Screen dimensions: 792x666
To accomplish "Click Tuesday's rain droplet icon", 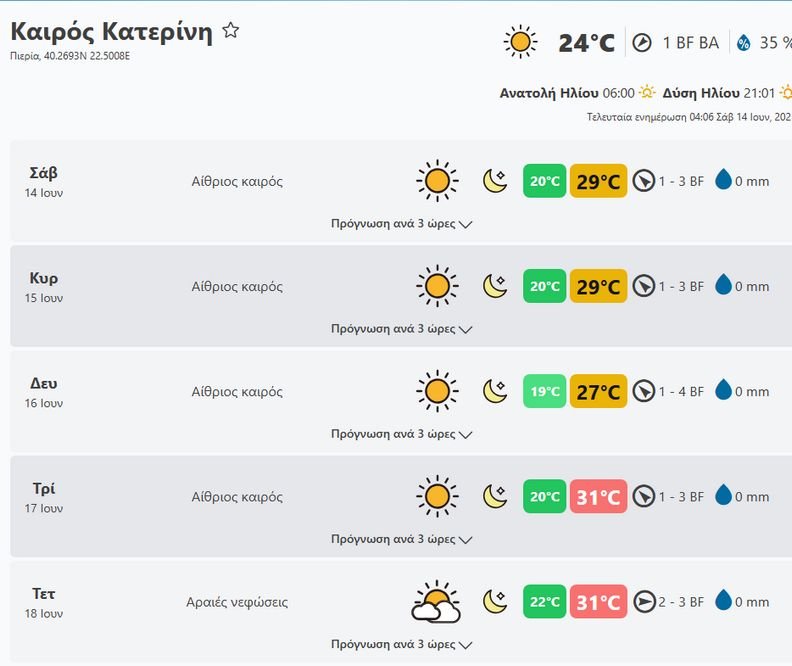I will tap(723, 497).
